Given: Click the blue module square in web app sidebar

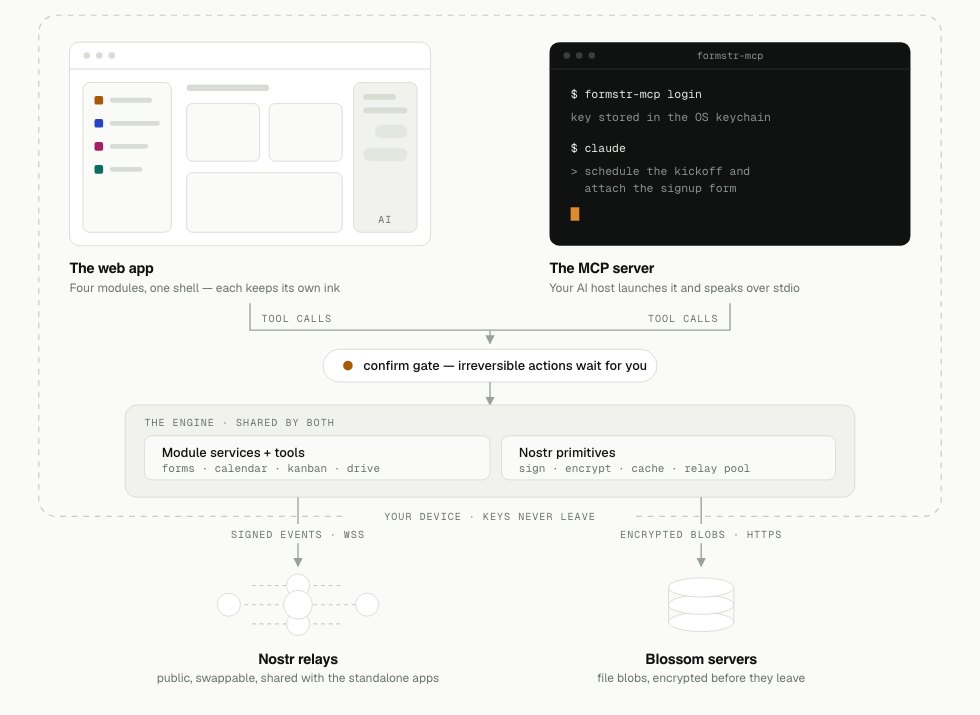Looking at the screenshot, I should pyautogui.click(x=99, y=123).
